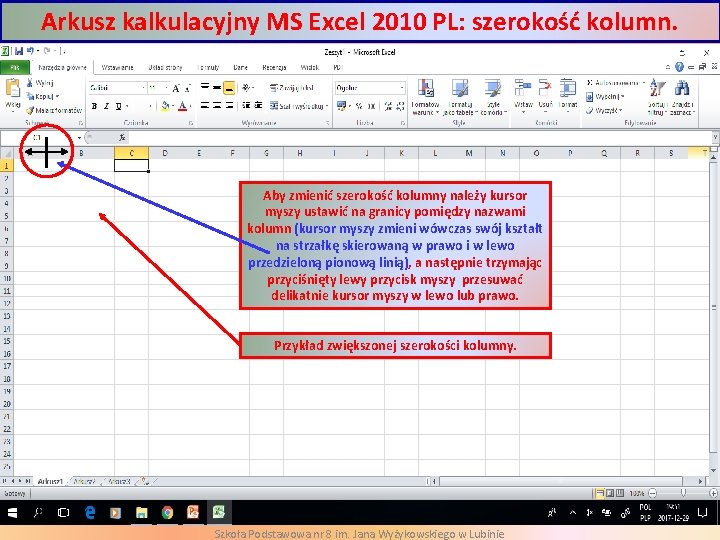
Task: Click the fill color paint bucket icon
Action: (165, 106)
